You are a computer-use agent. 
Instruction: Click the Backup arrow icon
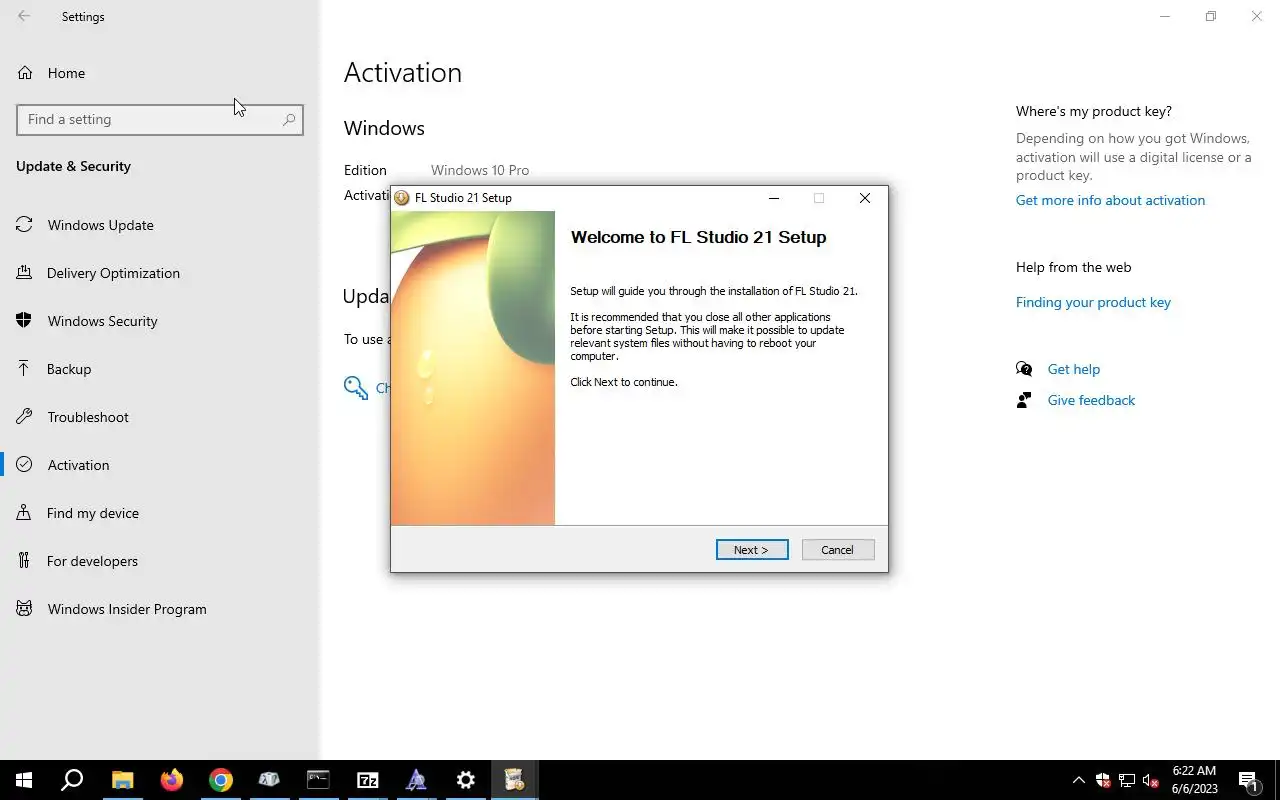click(24, 369)
